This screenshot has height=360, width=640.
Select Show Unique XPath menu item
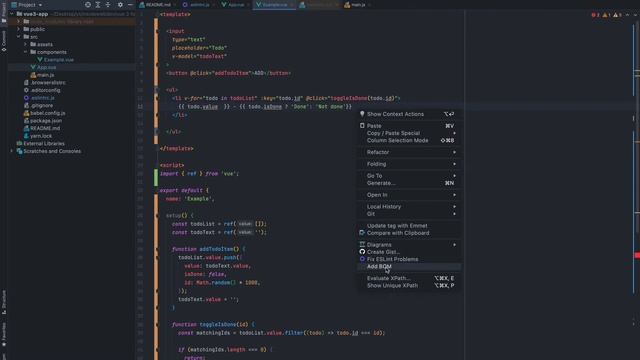[410, 286]
